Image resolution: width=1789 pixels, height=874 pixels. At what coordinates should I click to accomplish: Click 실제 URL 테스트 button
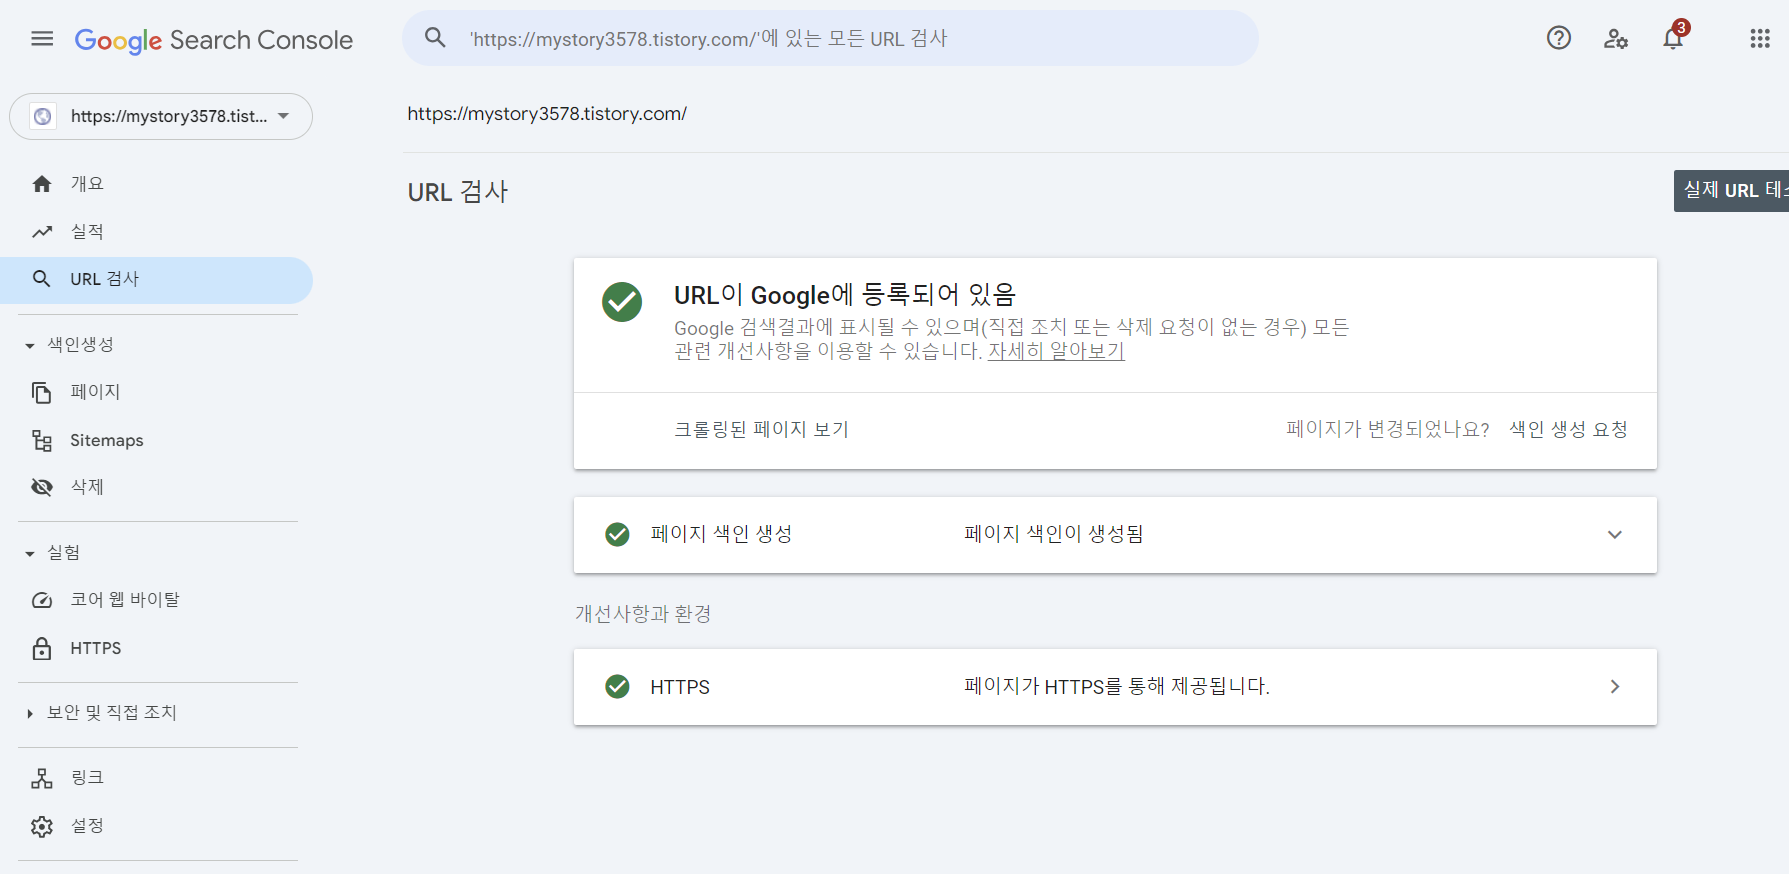pos(1731,190)
